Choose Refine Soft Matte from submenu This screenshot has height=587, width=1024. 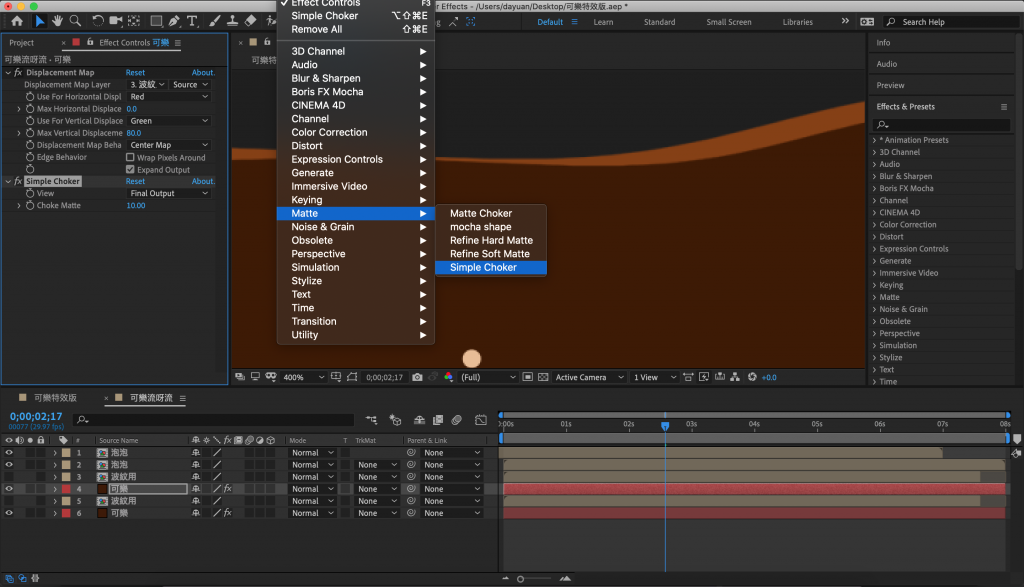[x=490, y=254]
